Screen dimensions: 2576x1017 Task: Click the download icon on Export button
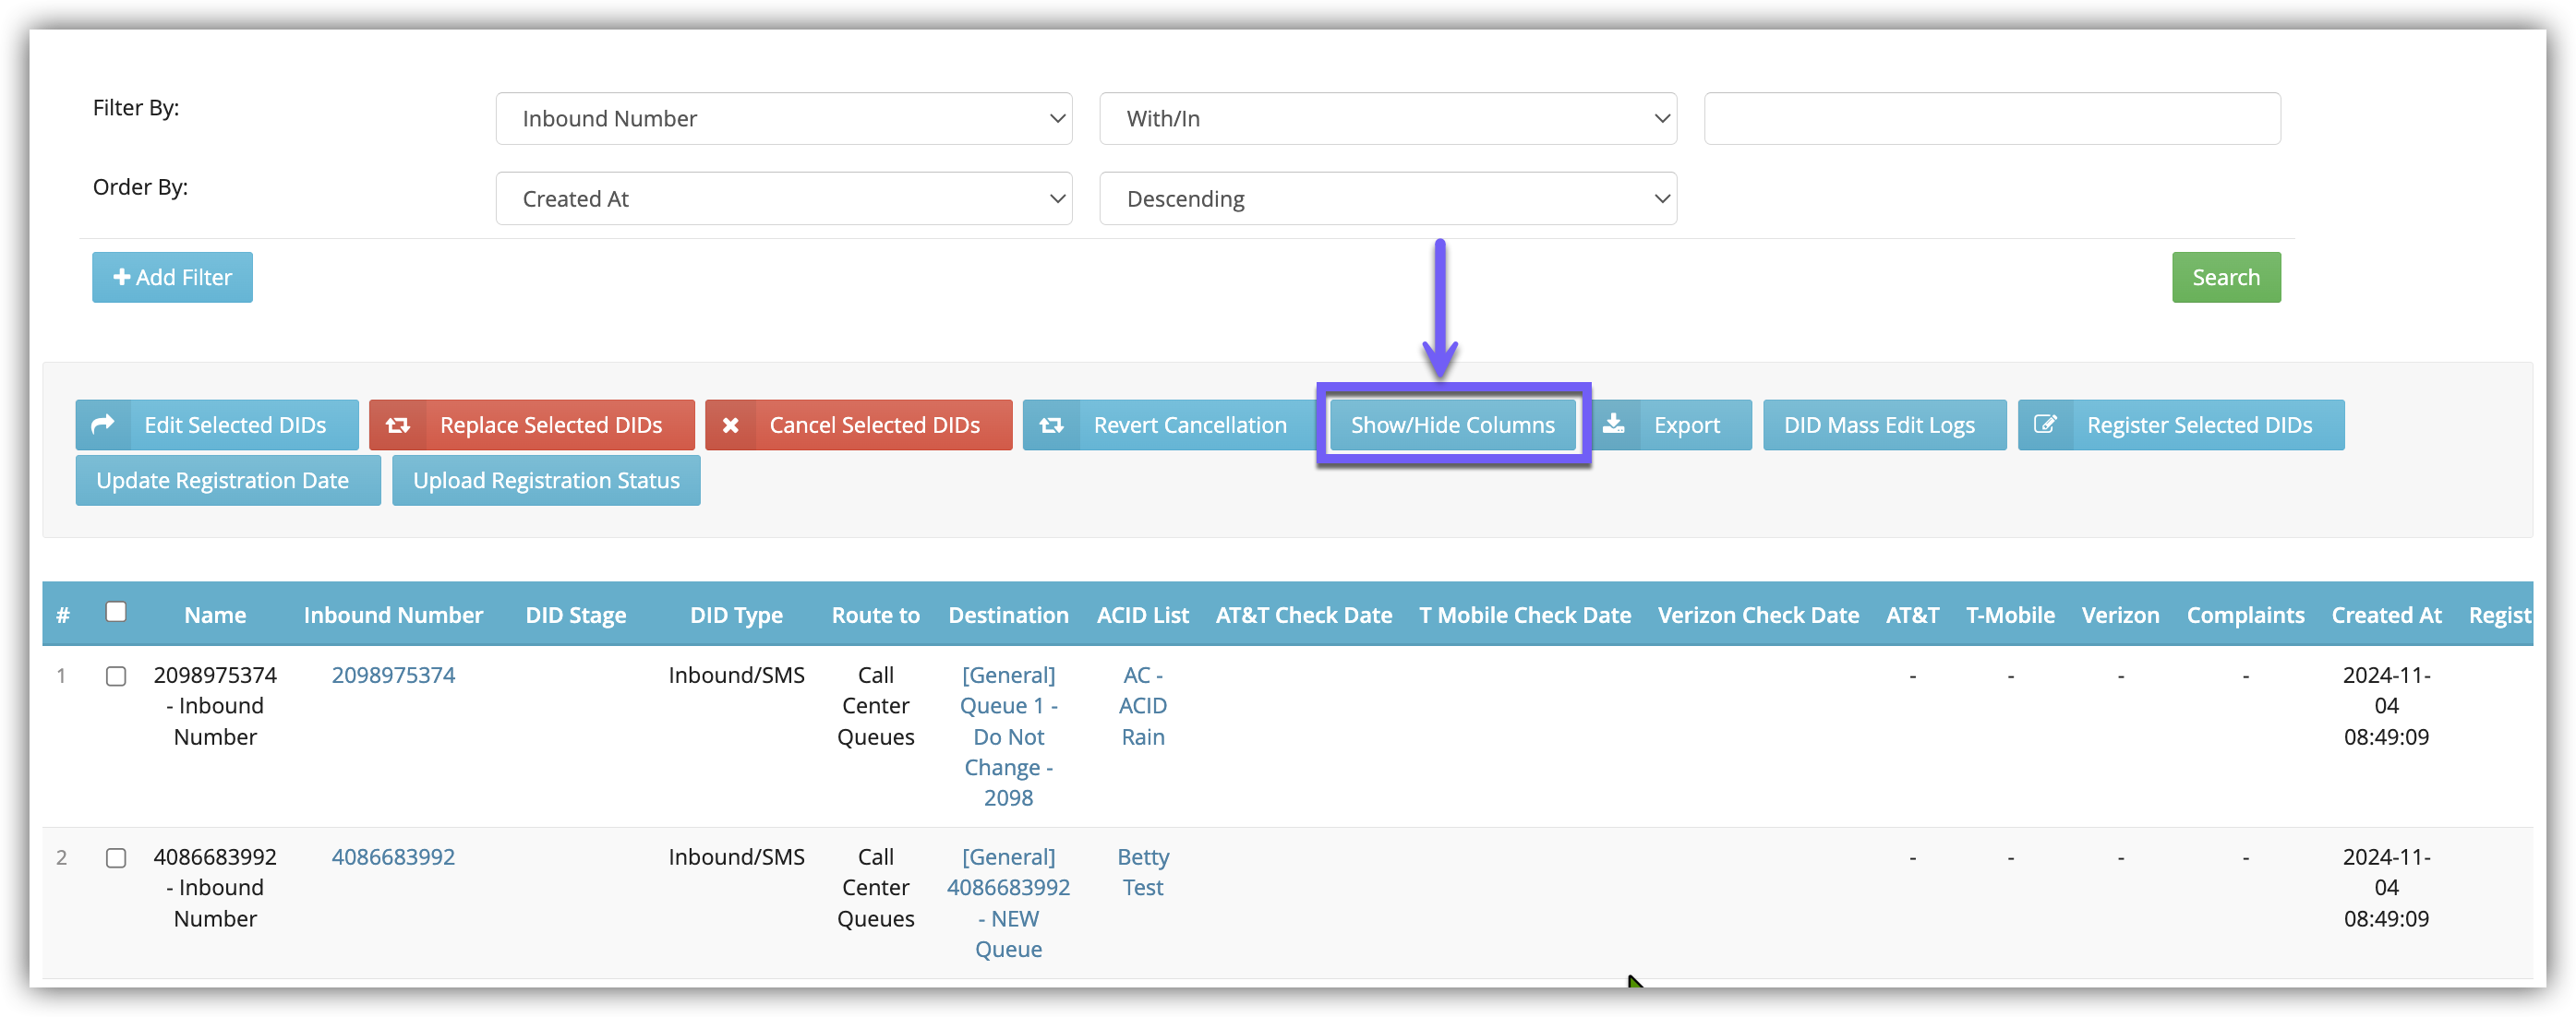(x=1614, y=425)
